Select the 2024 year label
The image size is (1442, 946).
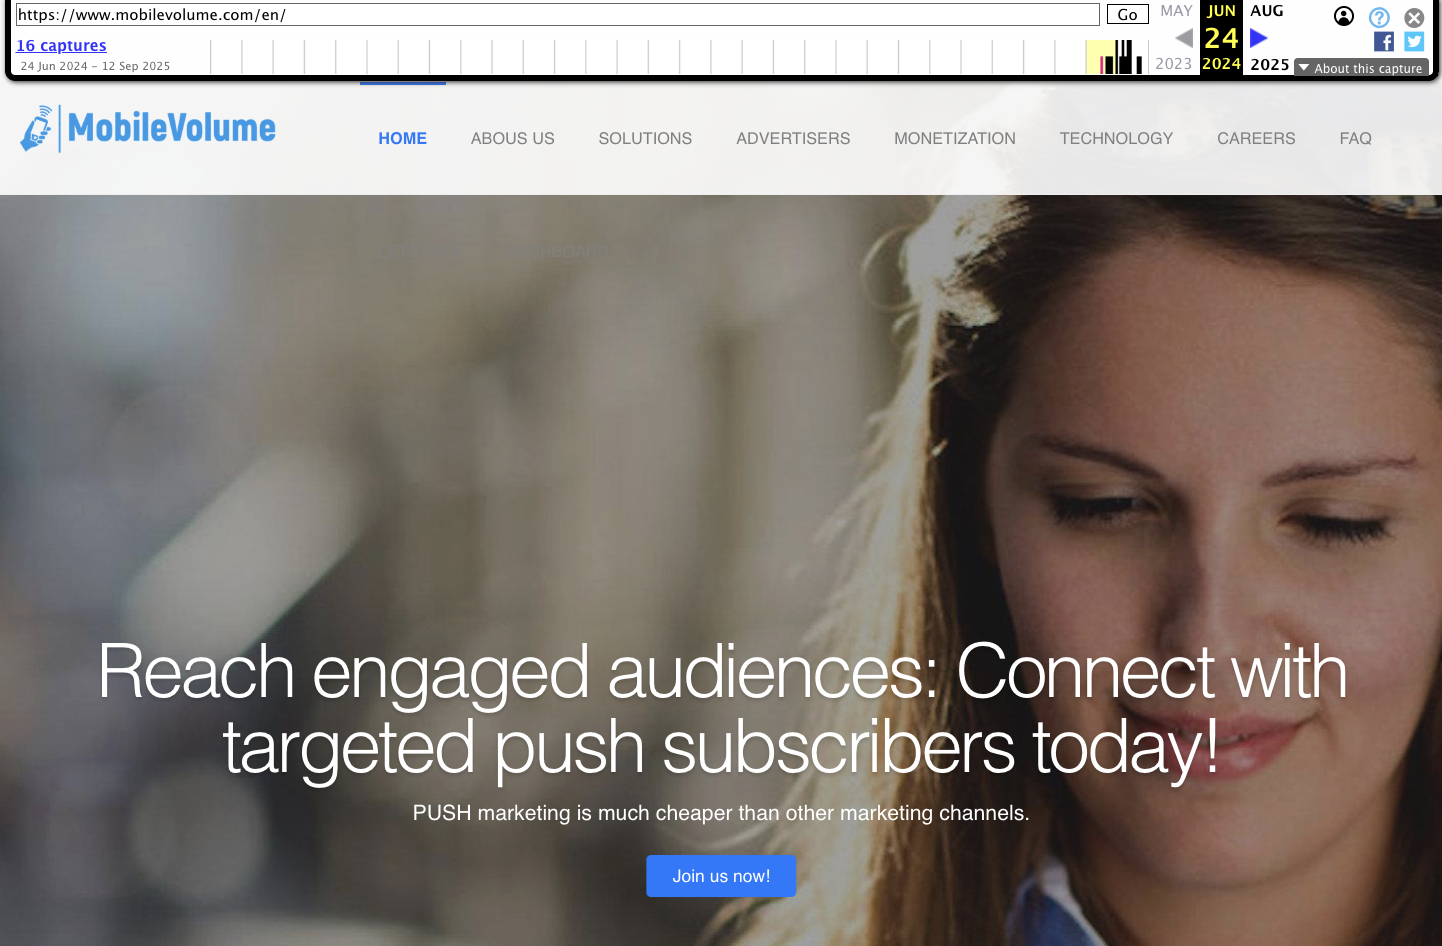pos(1221,64)
